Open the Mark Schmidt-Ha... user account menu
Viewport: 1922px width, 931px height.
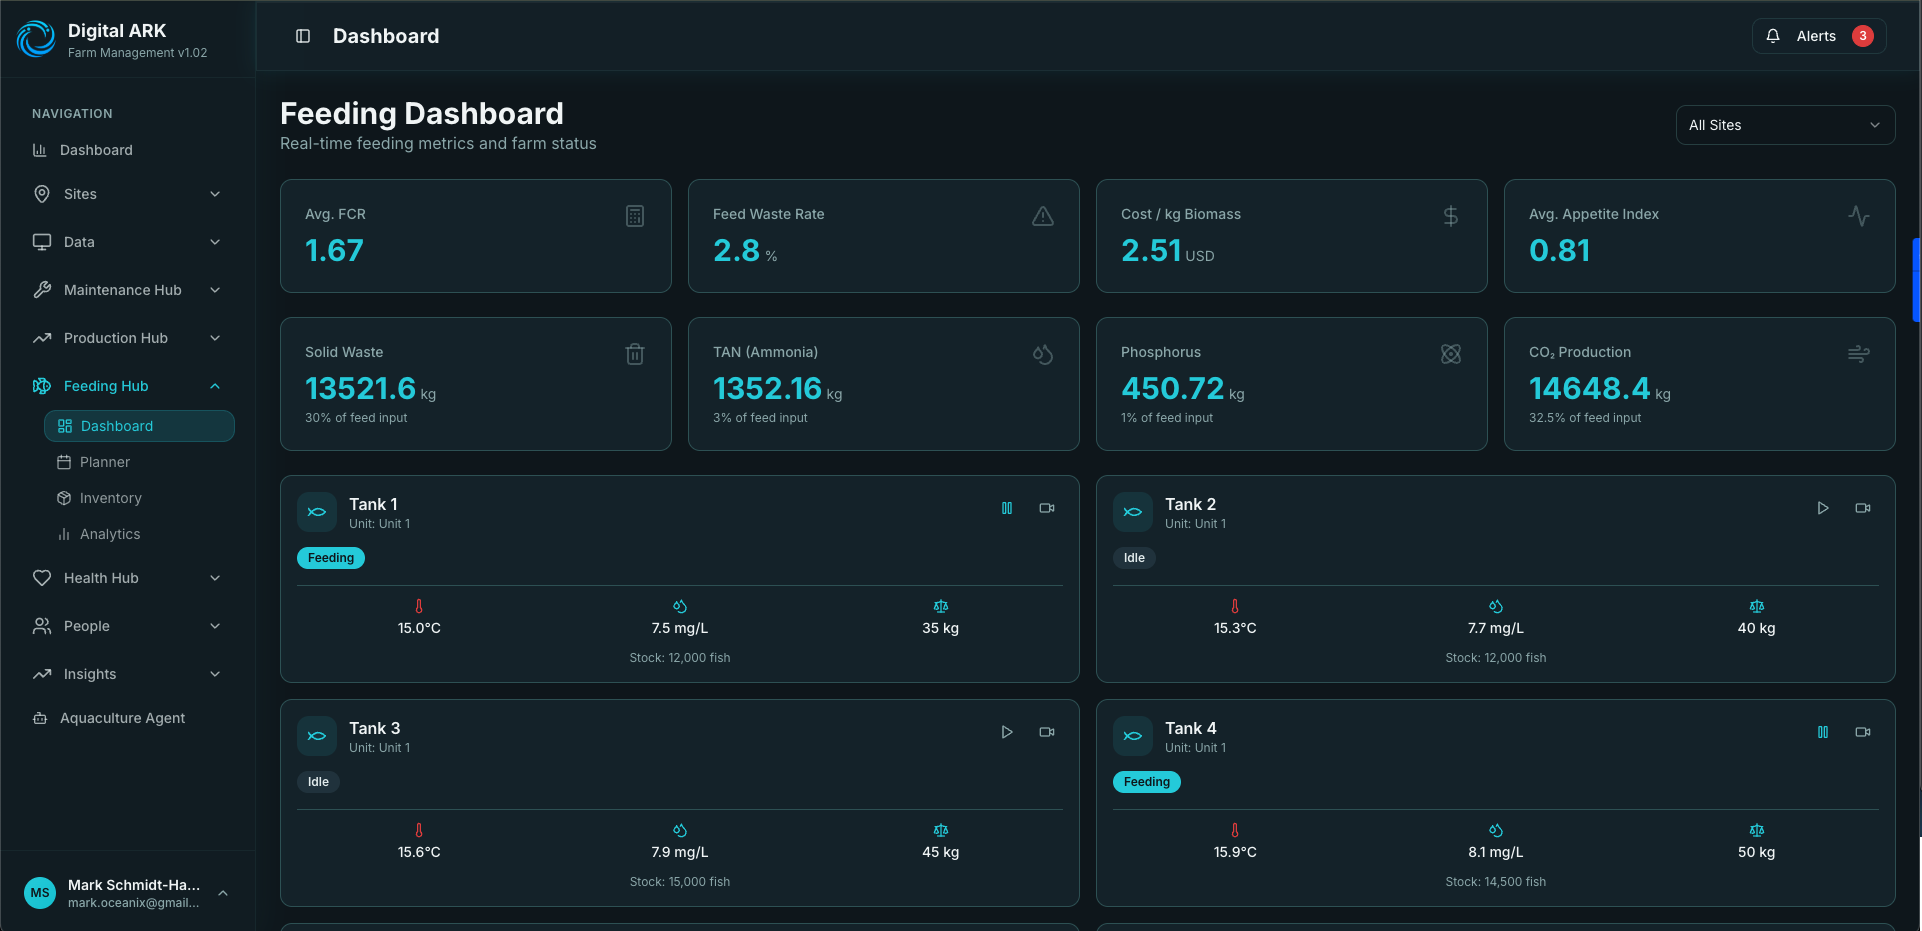[x=127, y=893]
